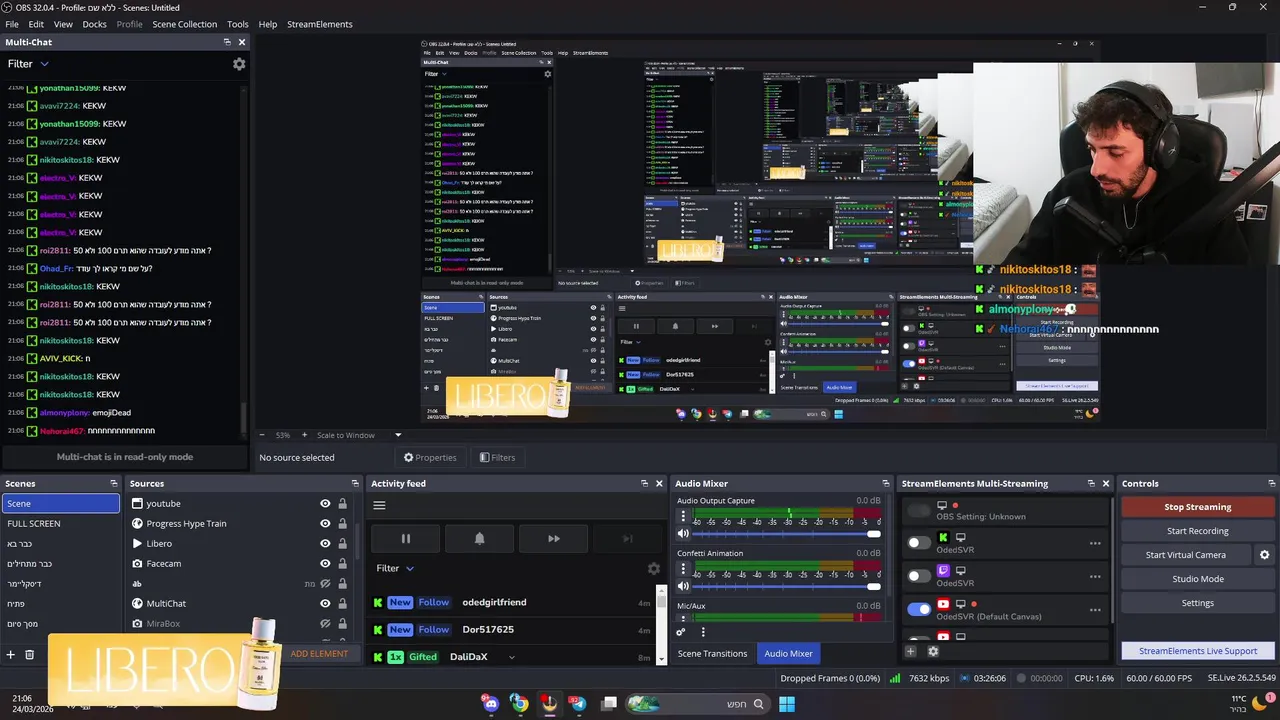
Task: Open Multi-Chat settings gear
Action: [239, 64]
